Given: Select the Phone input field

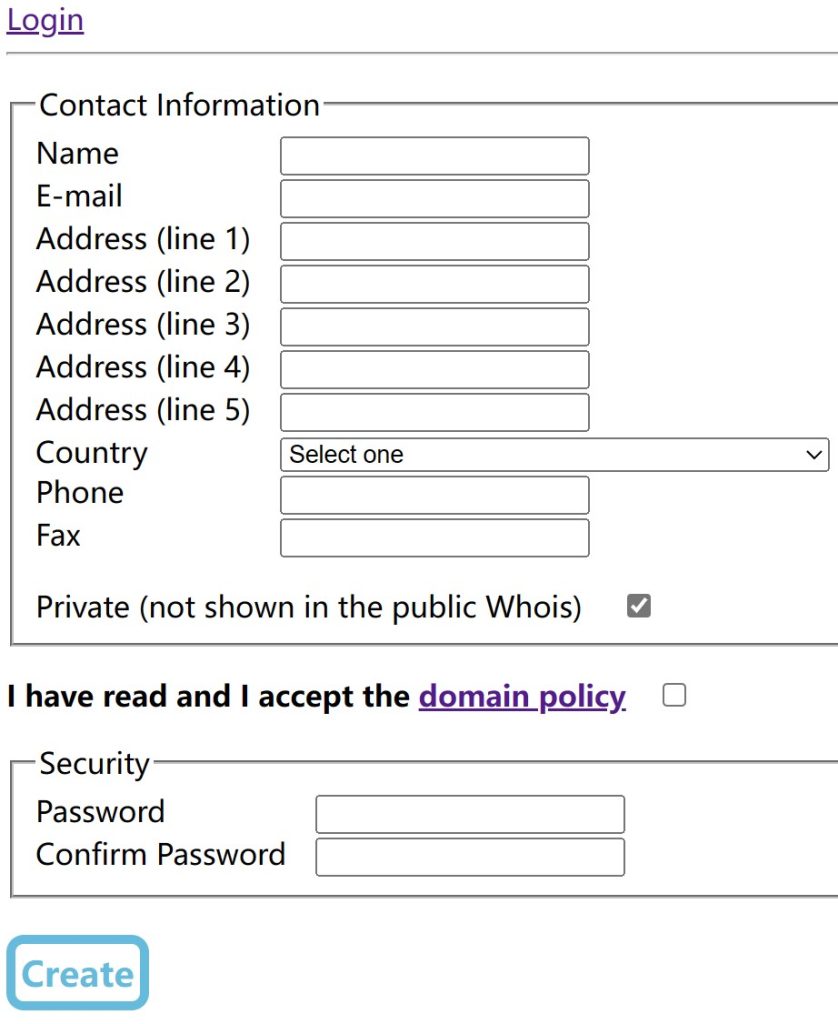Looking at the screenshot, I should coord(434,495).
